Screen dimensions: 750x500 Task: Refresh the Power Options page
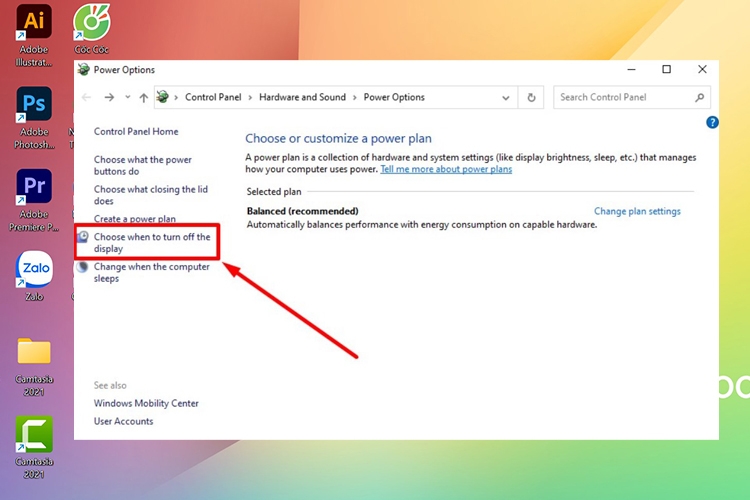tap(531, 98)
